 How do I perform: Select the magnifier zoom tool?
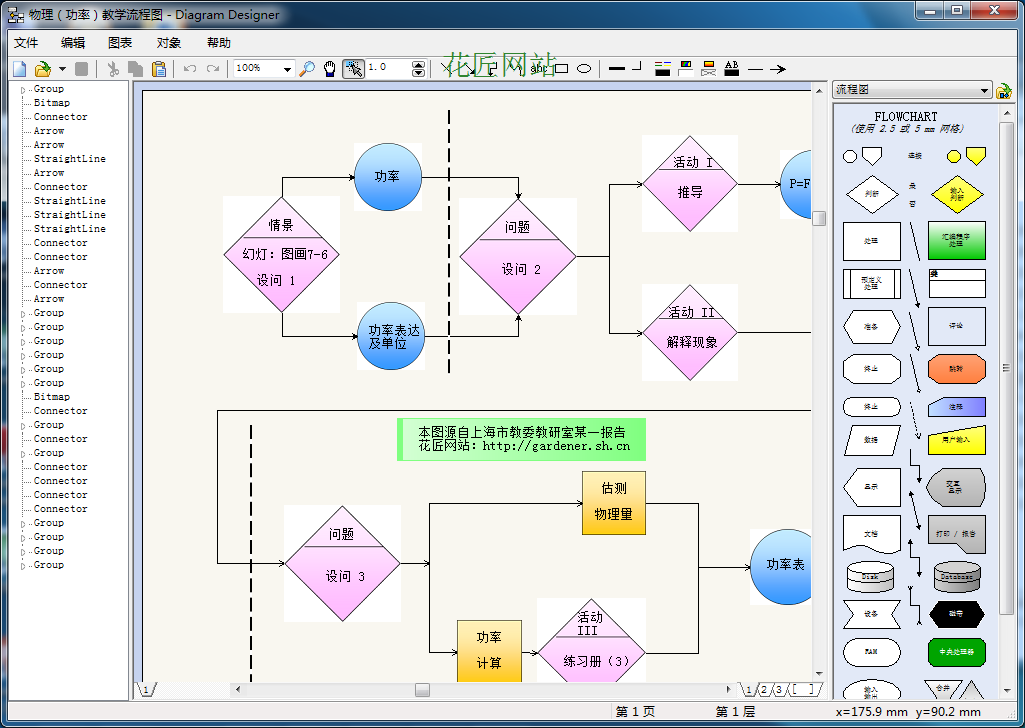[307, 69]
